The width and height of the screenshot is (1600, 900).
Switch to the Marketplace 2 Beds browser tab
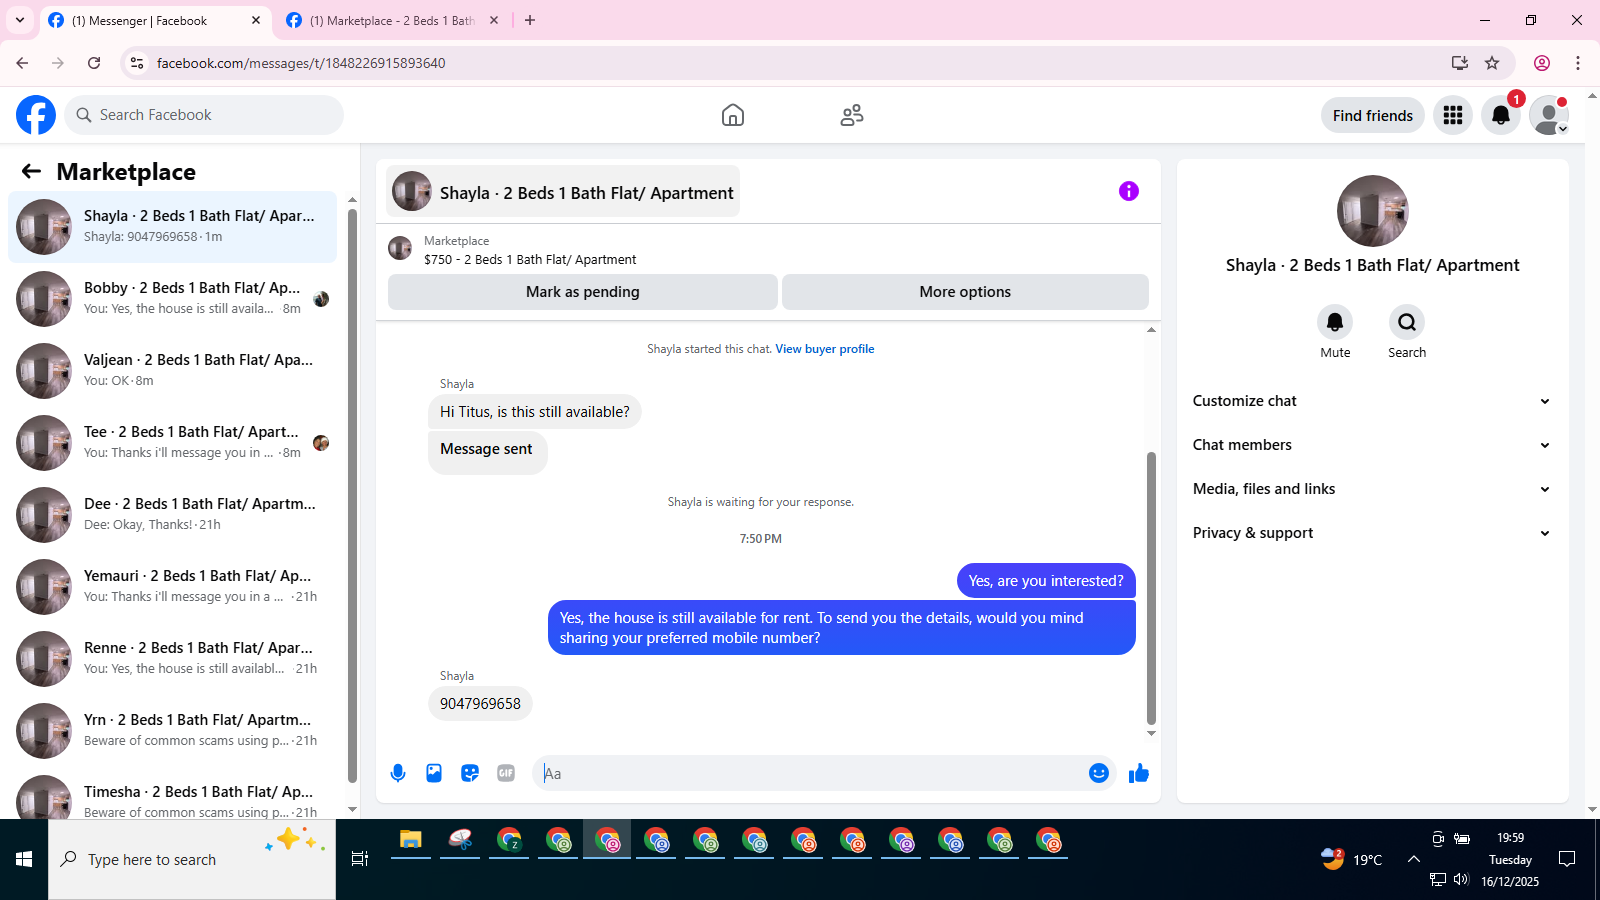(x=392, y=20)
